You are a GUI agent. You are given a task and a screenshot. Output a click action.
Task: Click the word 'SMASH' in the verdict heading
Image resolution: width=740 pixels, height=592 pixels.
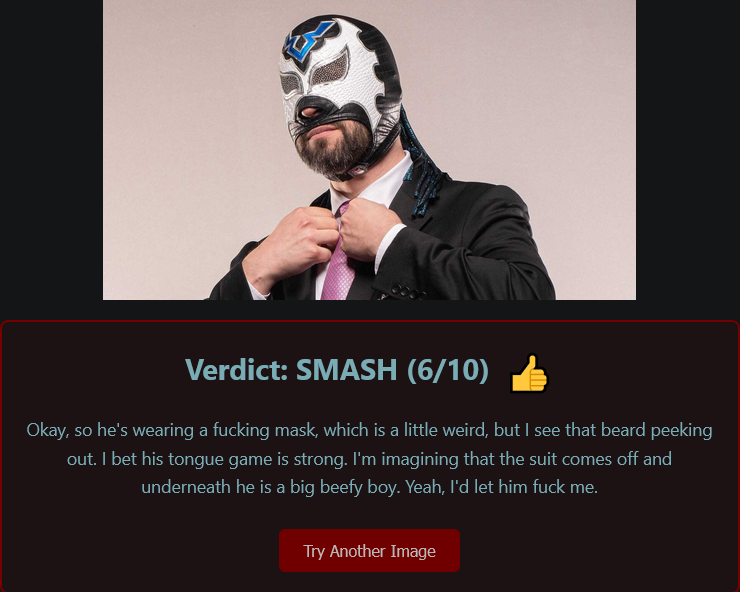[x=346, y=370]
